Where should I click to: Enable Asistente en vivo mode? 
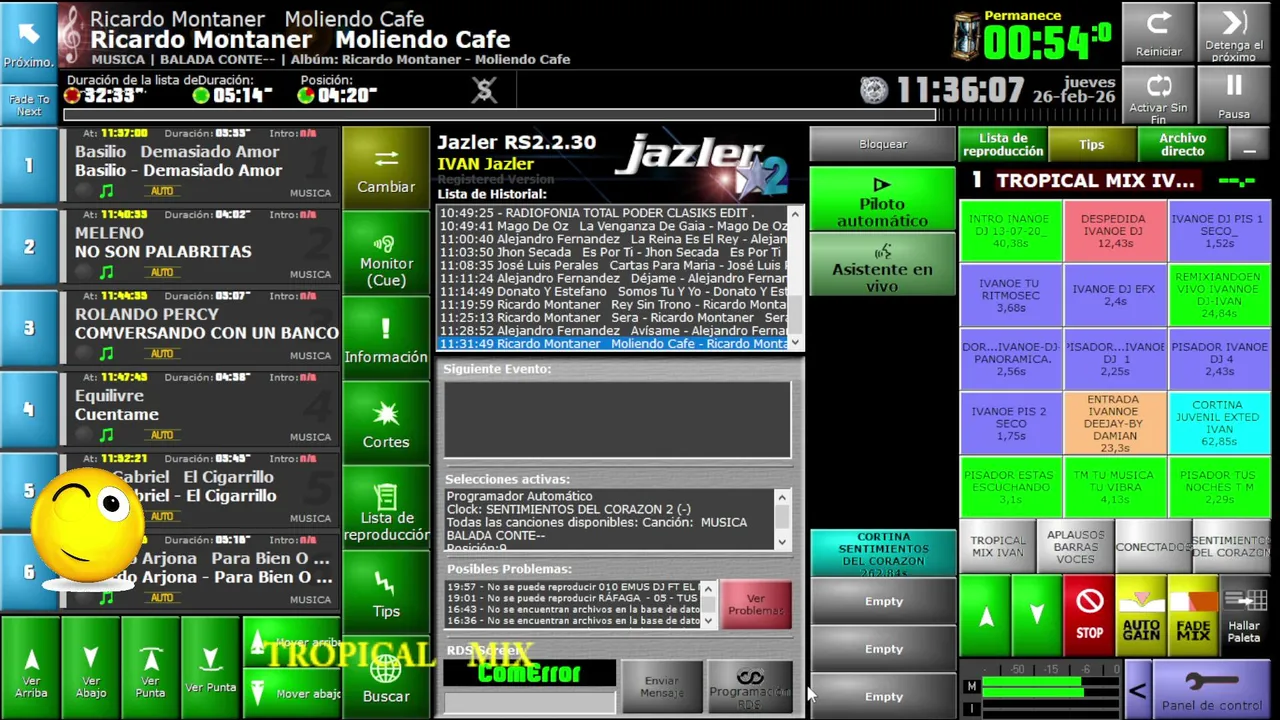(x=882, y=264)
